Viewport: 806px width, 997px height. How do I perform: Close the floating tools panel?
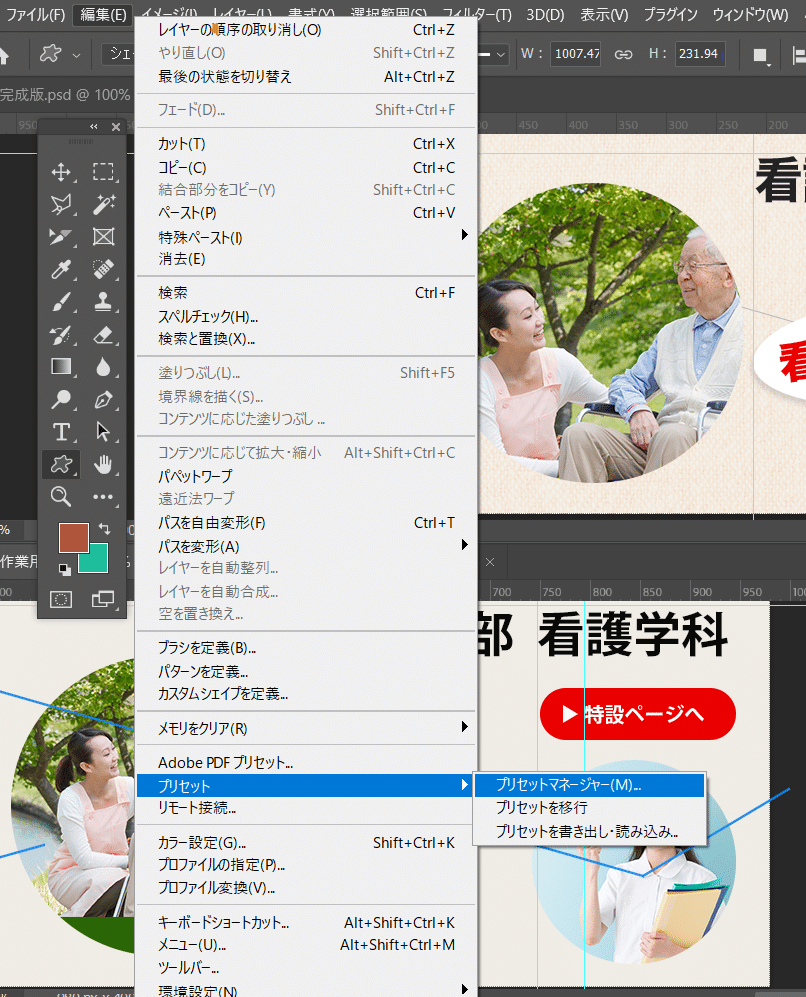point(116,127)
